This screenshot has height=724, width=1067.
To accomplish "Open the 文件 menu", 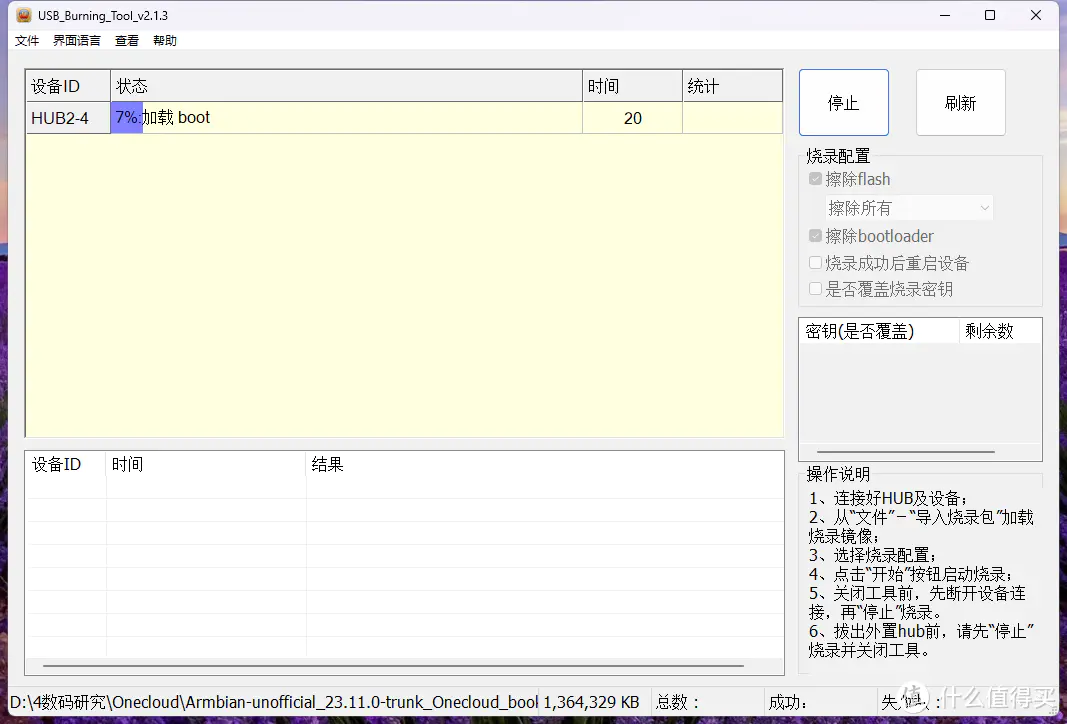I will tap(27, 41).
